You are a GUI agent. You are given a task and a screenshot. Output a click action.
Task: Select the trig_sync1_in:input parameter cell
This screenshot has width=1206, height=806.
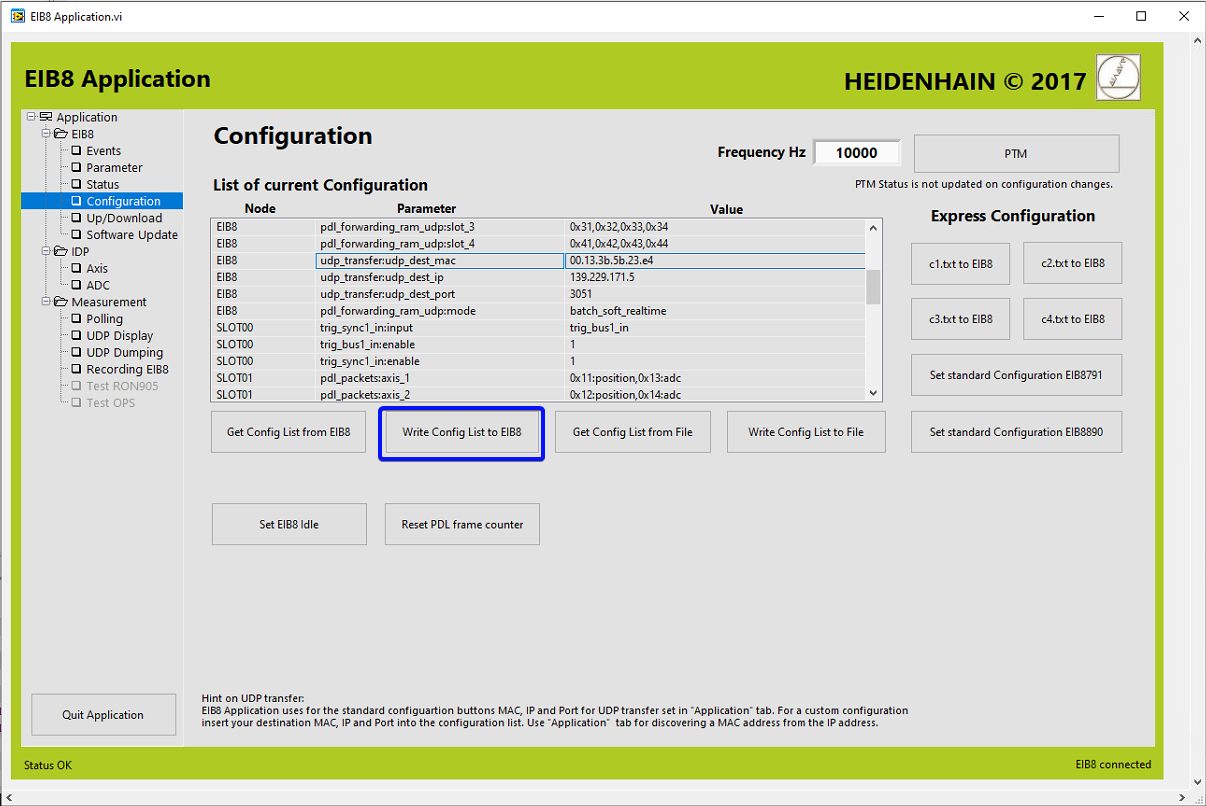coord(440,328)
